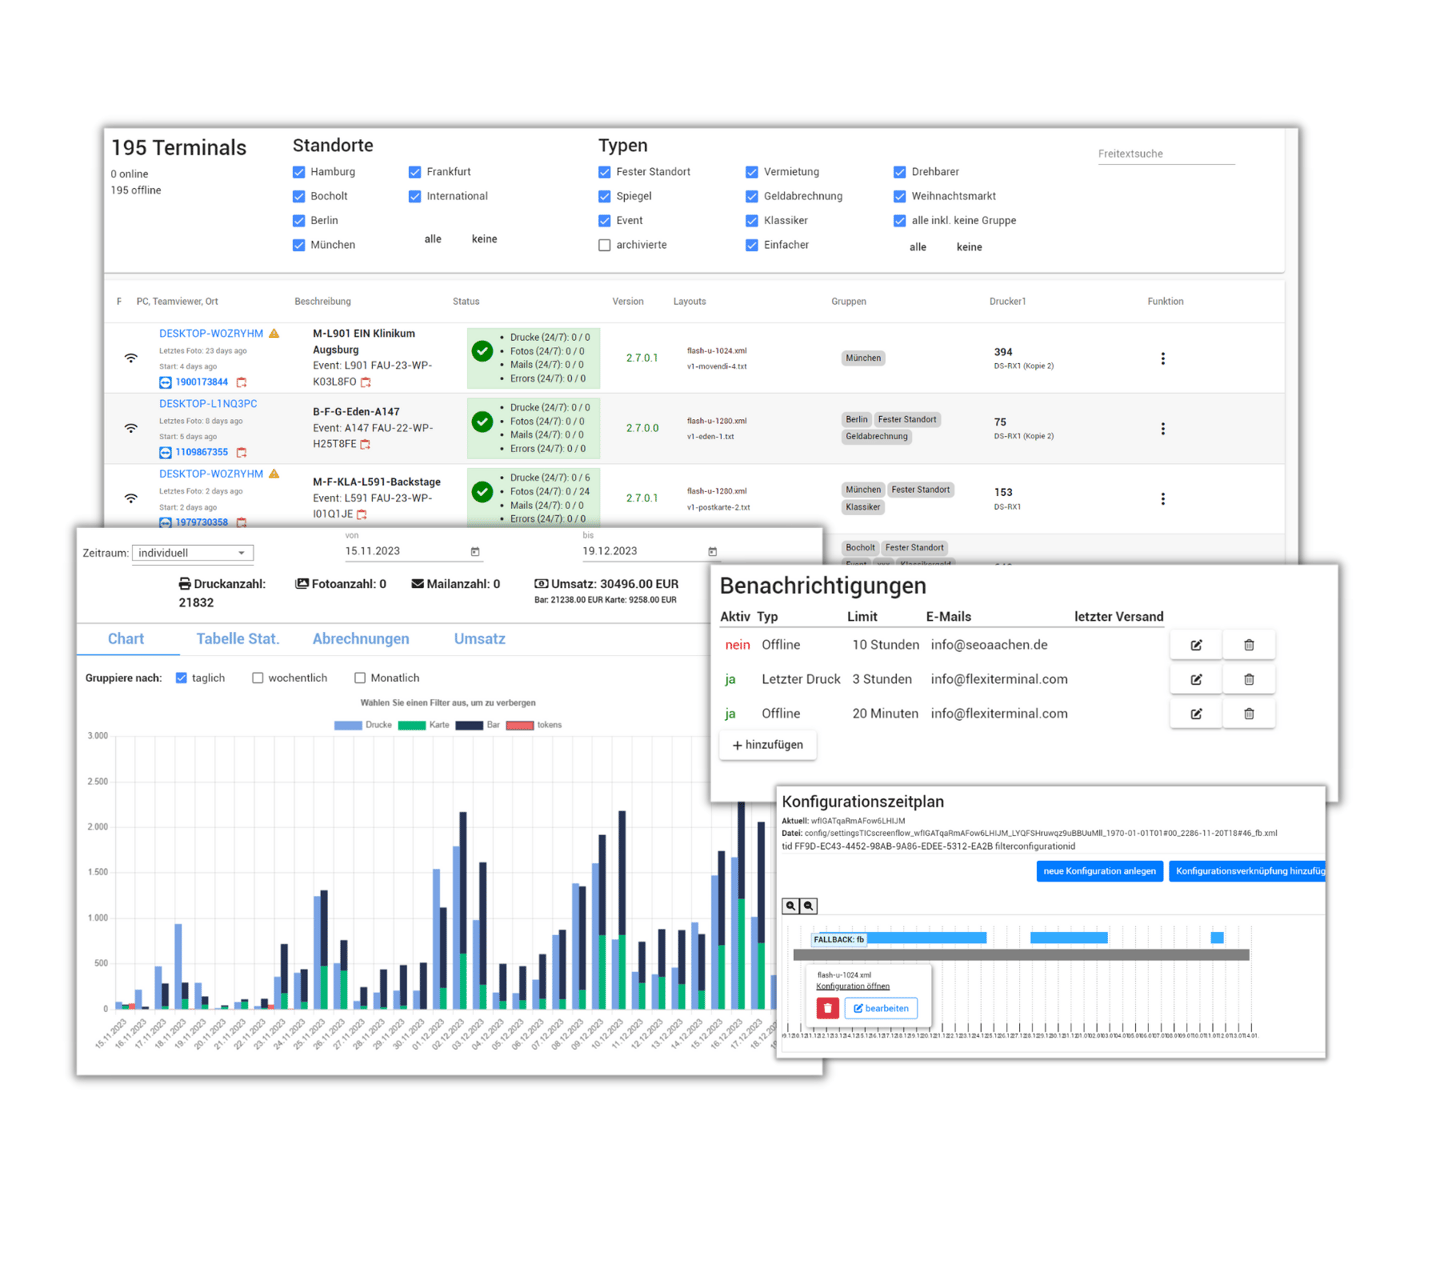Toggle the International checkbox
This screenshot has width=1440, height=1280.
pyautogui.click(x=415, y=196)
